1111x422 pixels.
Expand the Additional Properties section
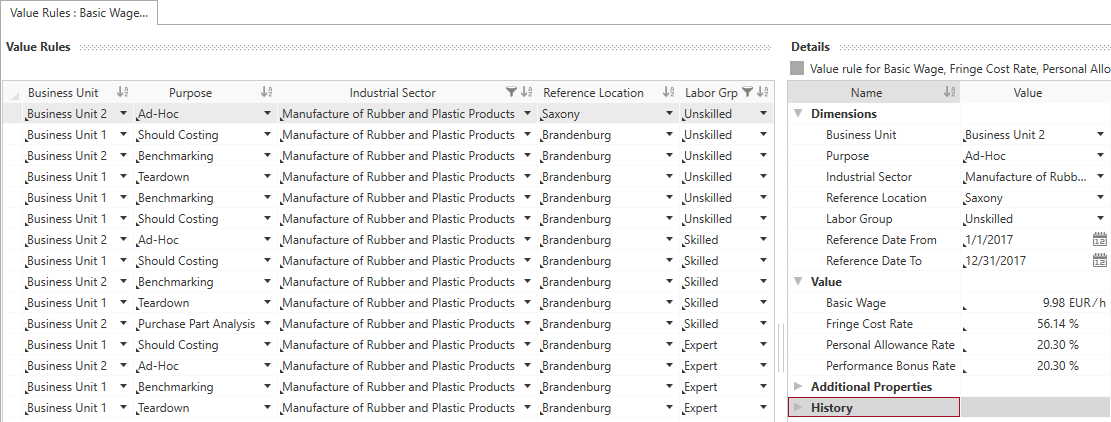tap(797, 387)
